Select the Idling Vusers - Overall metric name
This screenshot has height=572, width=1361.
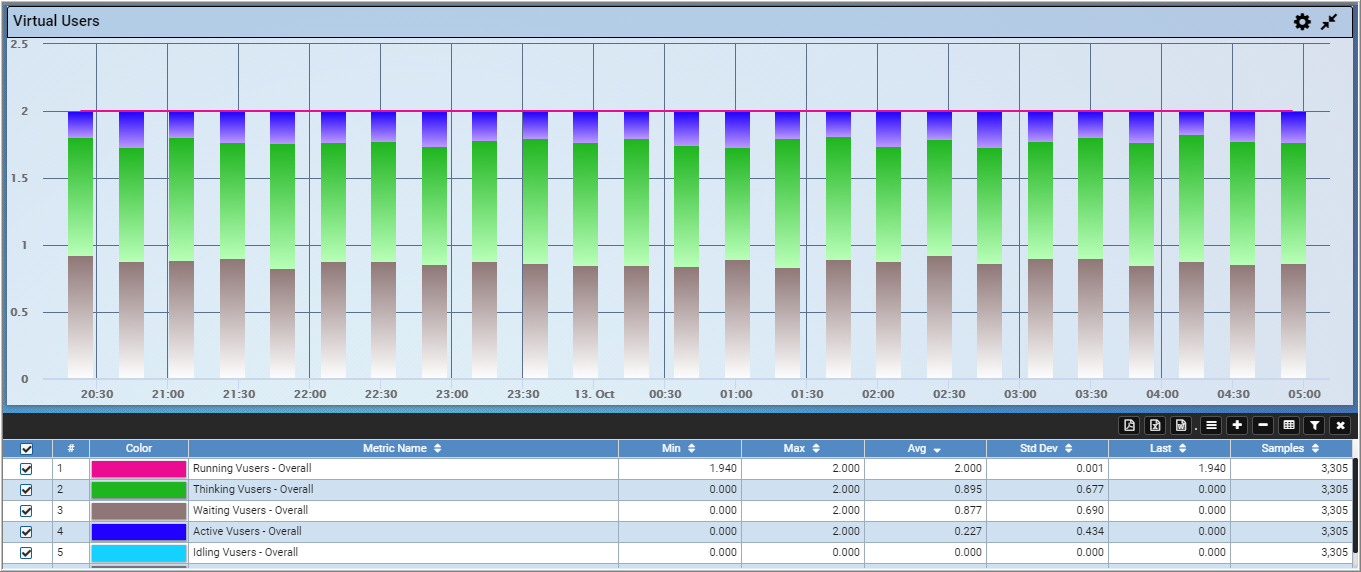pyautogui.click(x=246, y=552)
